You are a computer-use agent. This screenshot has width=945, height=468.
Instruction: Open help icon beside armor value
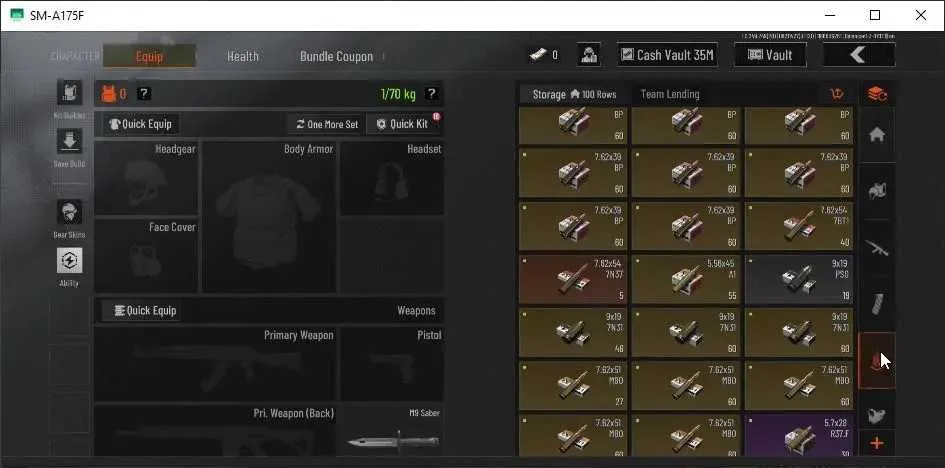point(144,93)
